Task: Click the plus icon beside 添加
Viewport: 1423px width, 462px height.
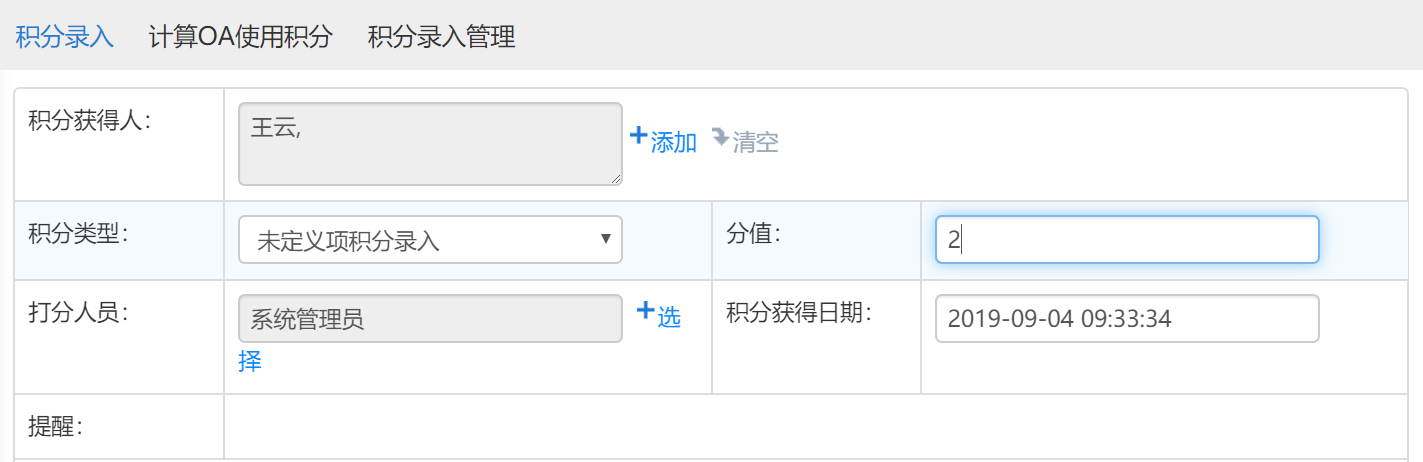Action: (x=638, y=136)
